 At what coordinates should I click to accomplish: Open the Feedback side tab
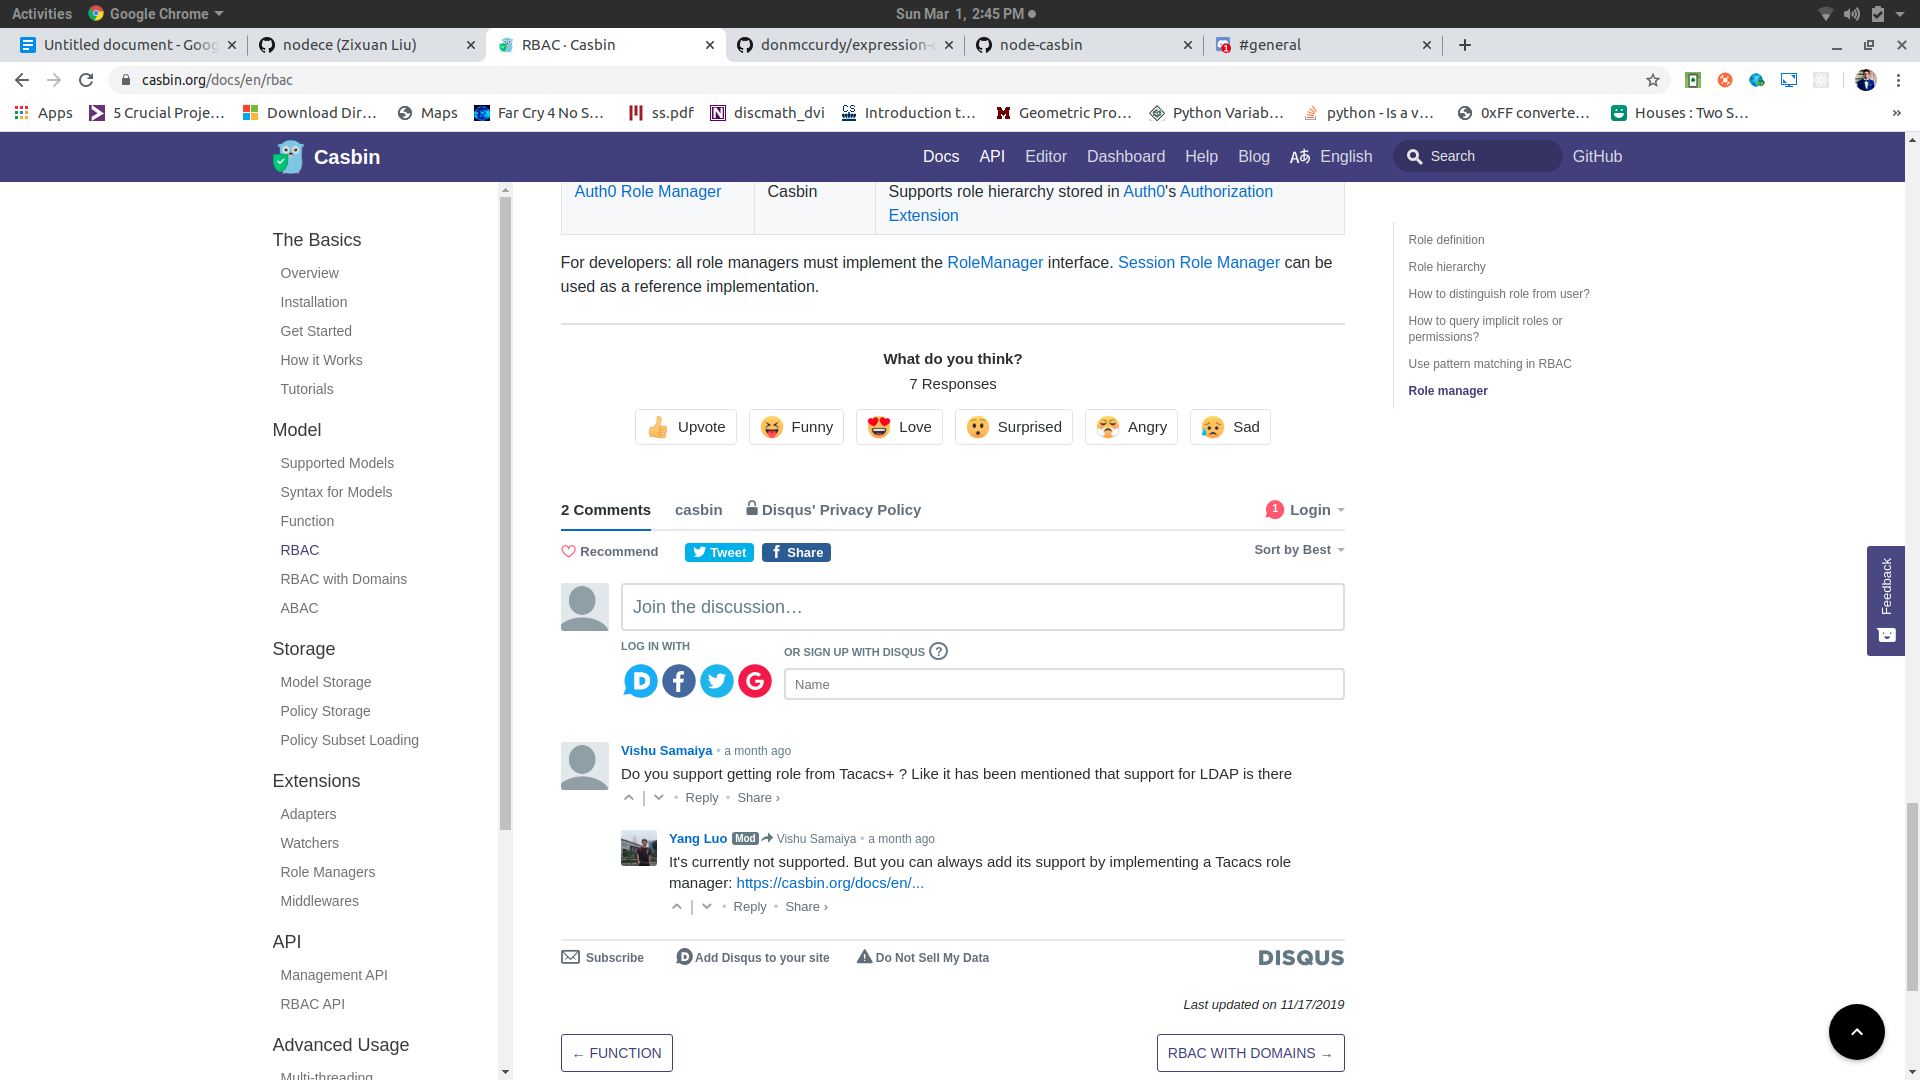[1886, 600]
